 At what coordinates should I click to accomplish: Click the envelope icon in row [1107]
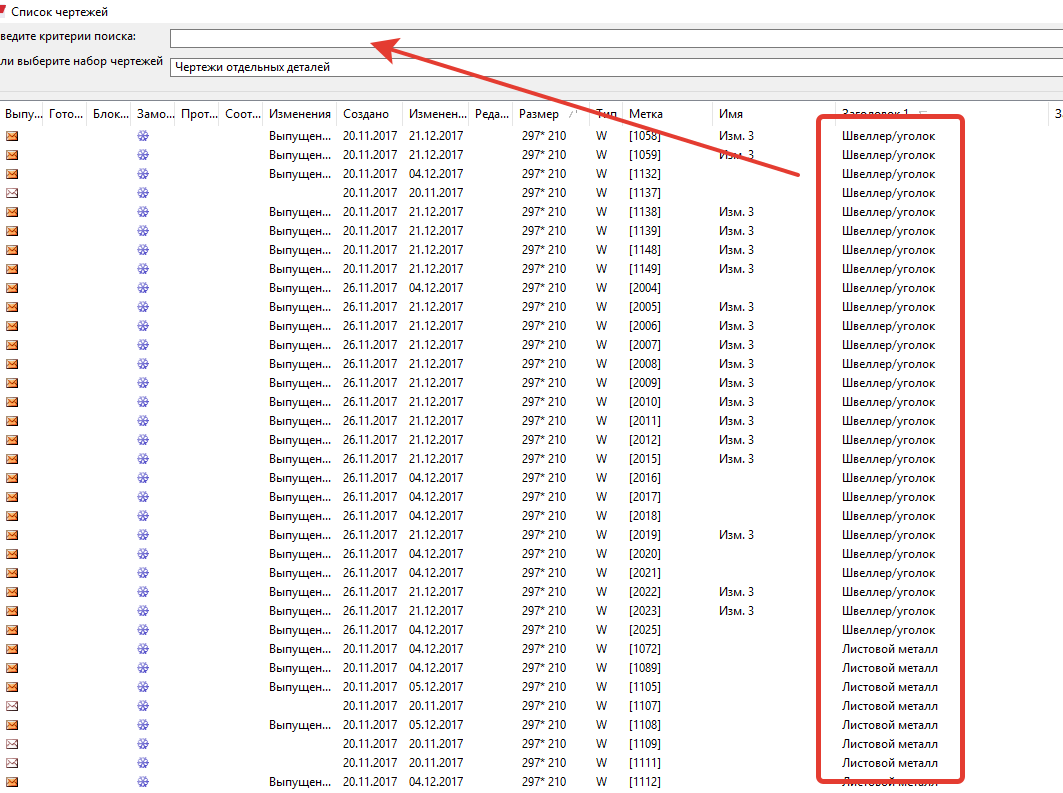point(12,706)
